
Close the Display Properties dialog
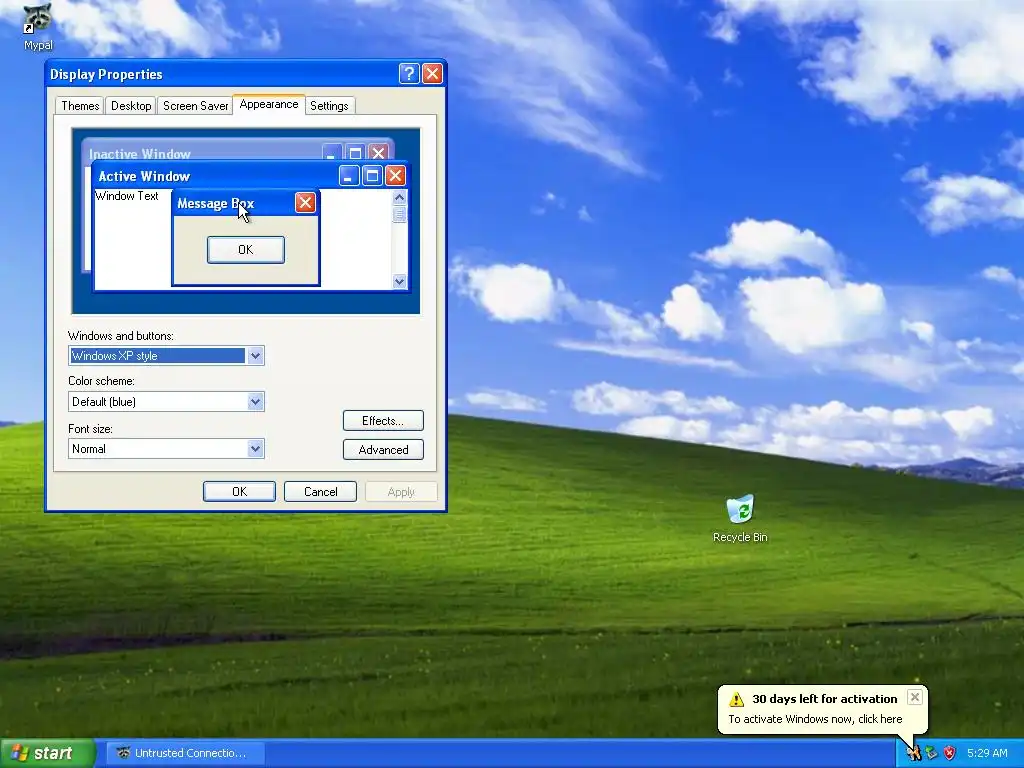point(432,74)
